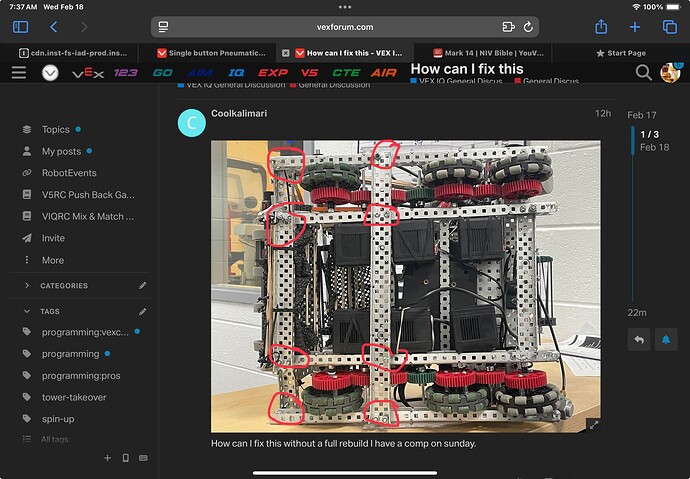Viewport: 690px width, 479px height.
Task: Switch to Mark 14 NIV Bible tab
Action: (x=488, y=53)
